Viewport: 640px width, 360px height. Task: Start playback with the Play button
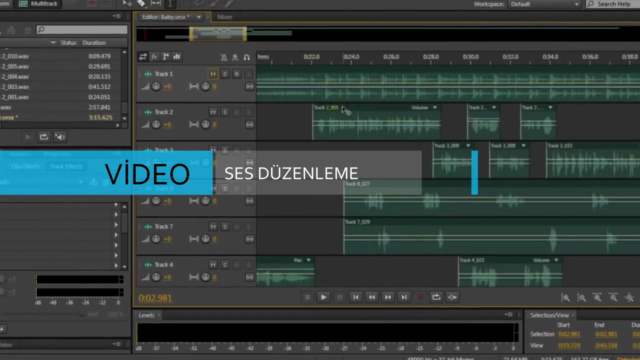click(x=323, y=298)
